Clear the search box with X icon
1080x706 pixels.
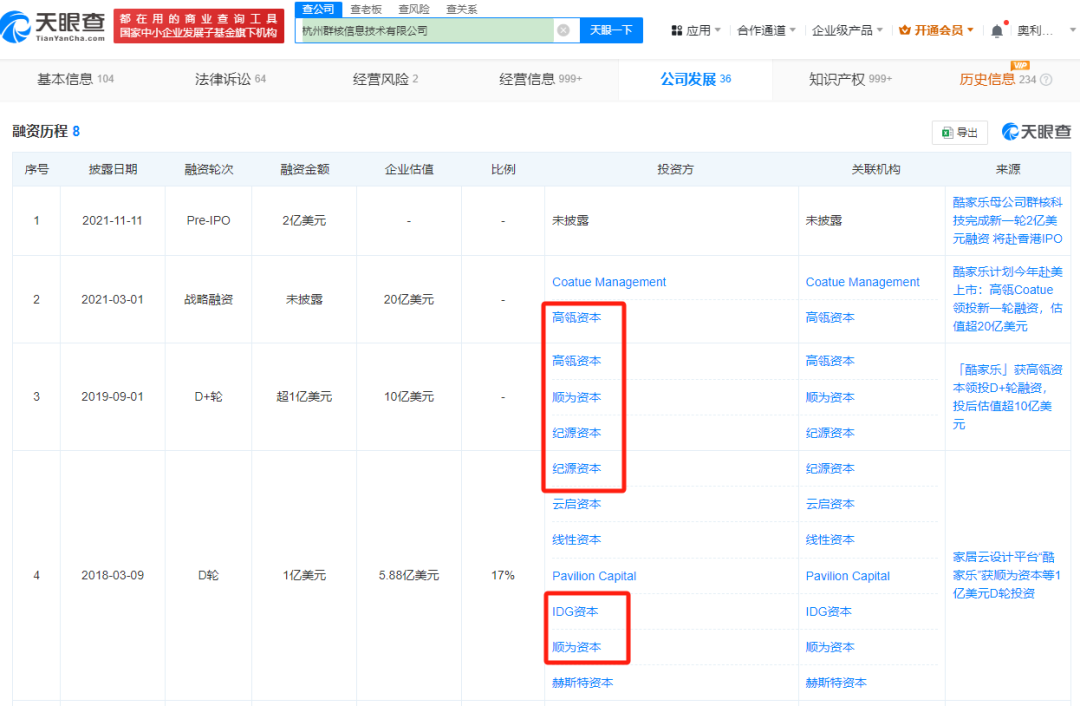563,30
